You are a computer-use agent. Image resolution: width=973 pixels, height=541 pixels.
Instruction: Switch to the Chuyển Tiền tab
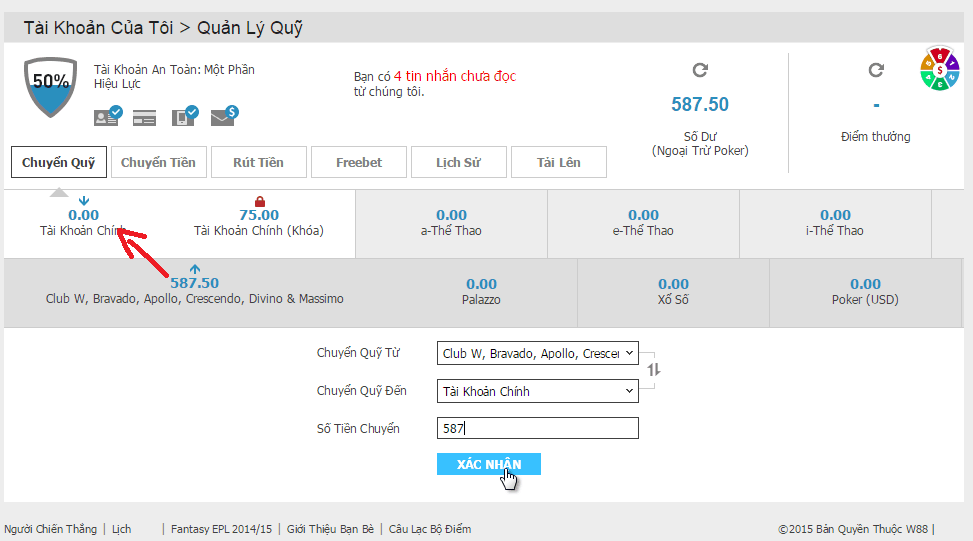pyautogui.click(x=158, y=163)
